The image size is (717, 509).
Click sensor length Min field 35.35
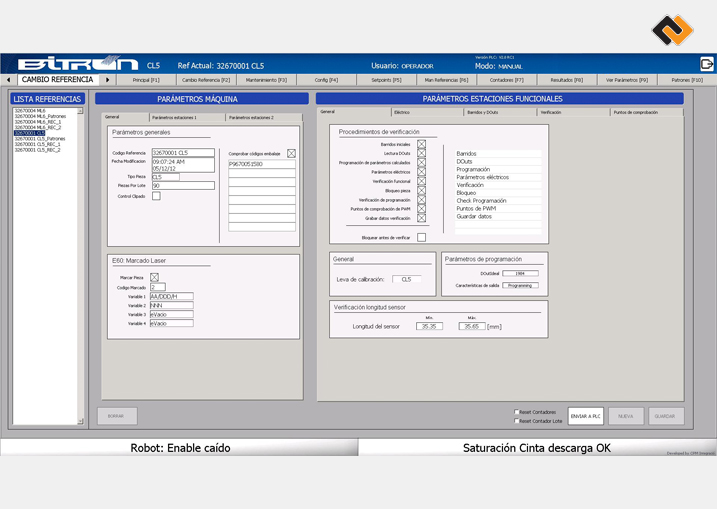tap(429, 327)
